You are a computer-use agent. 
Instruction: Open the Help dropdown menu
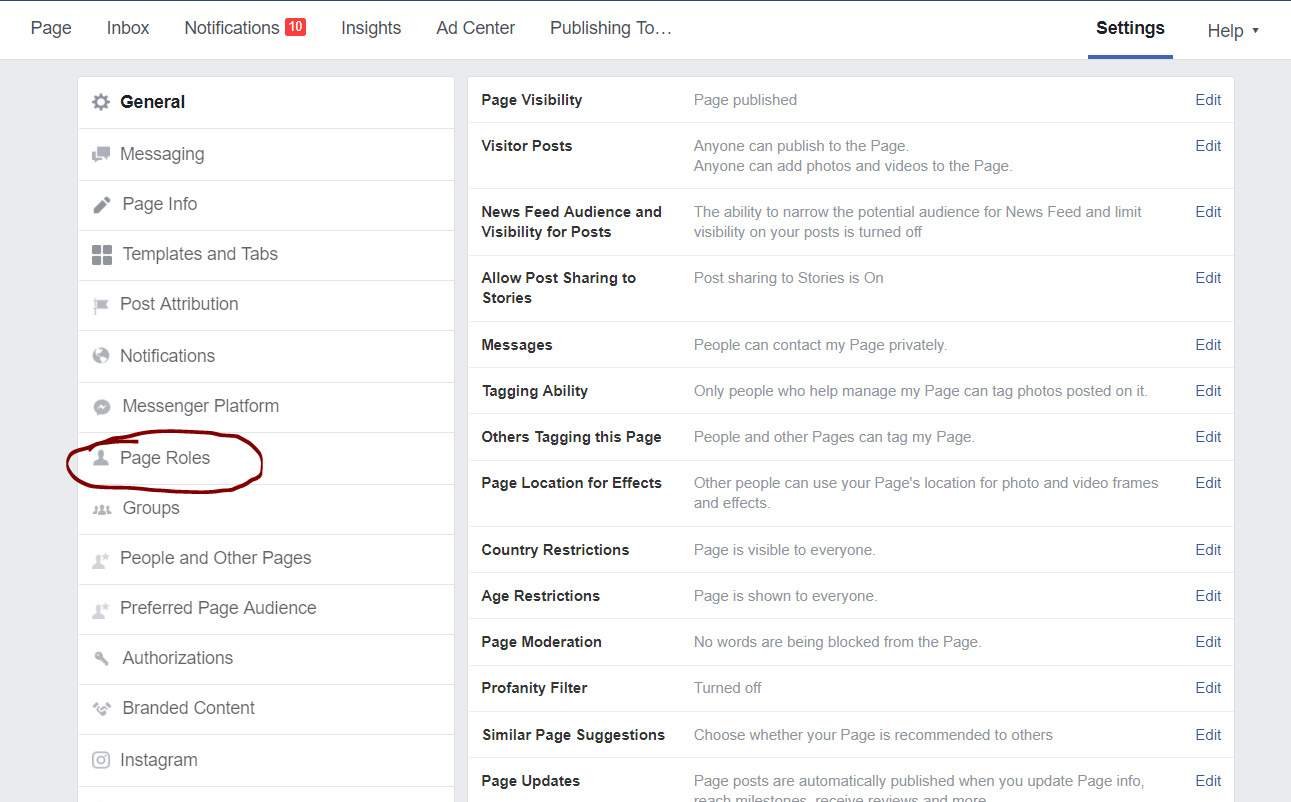1232,30
